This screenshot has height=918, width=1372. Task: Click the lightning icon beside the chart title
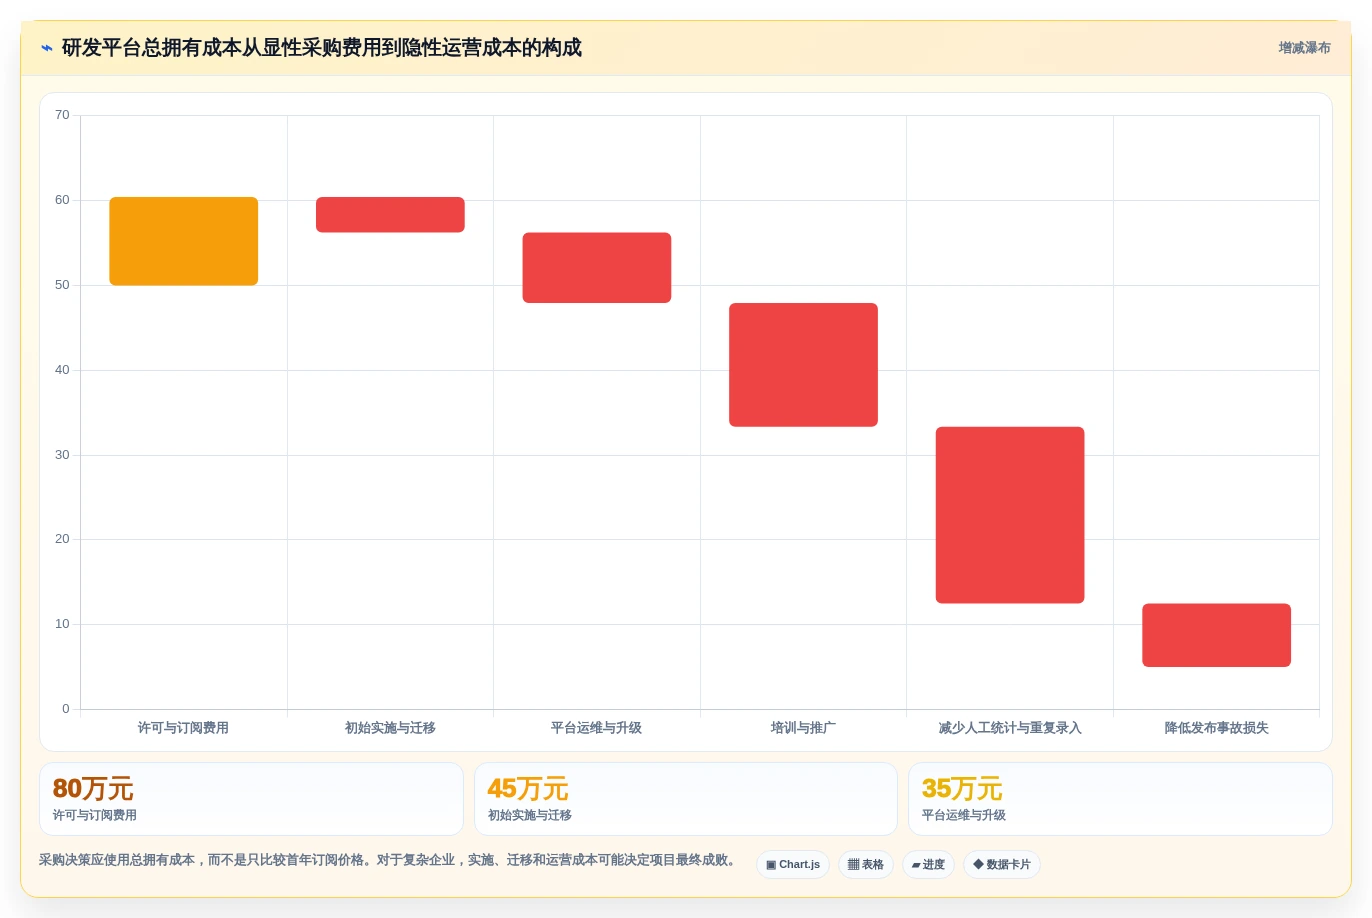46,48
